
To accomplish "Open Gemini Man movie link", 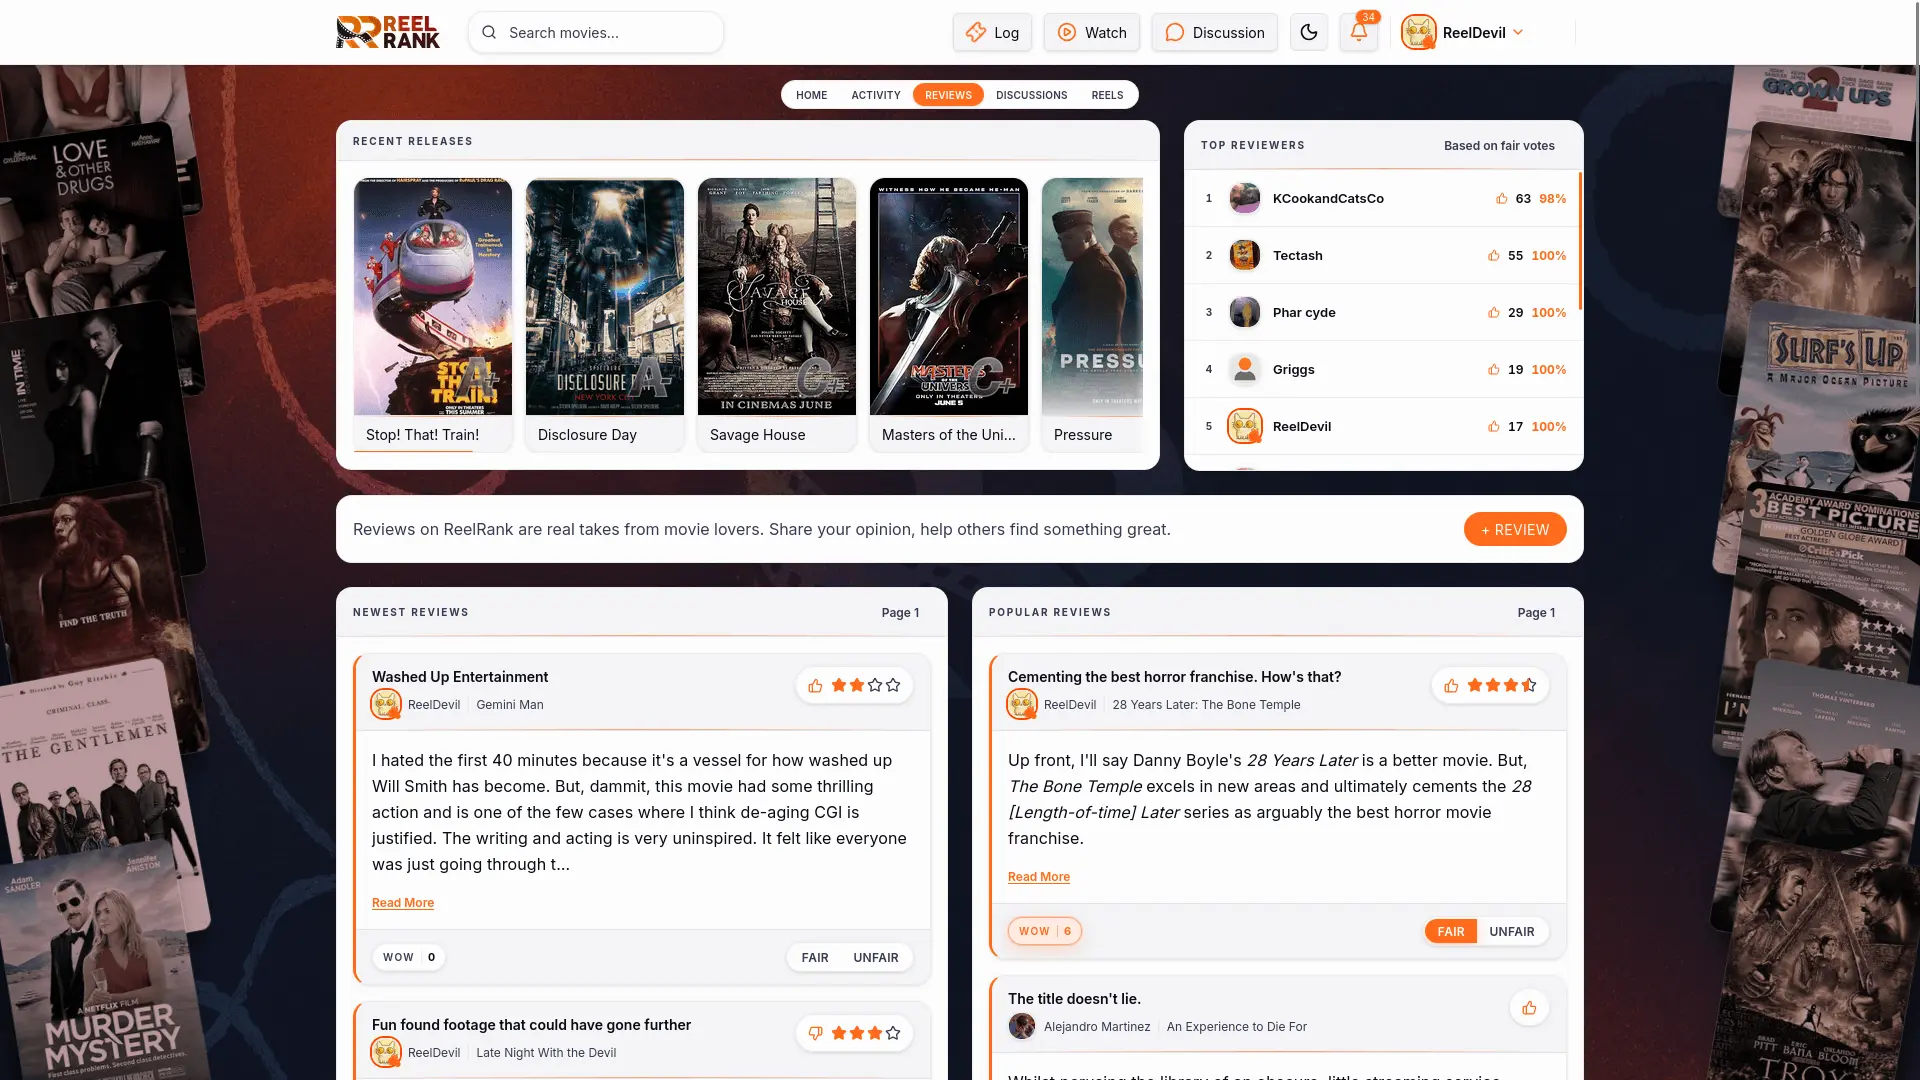I will tap(510, 704).
